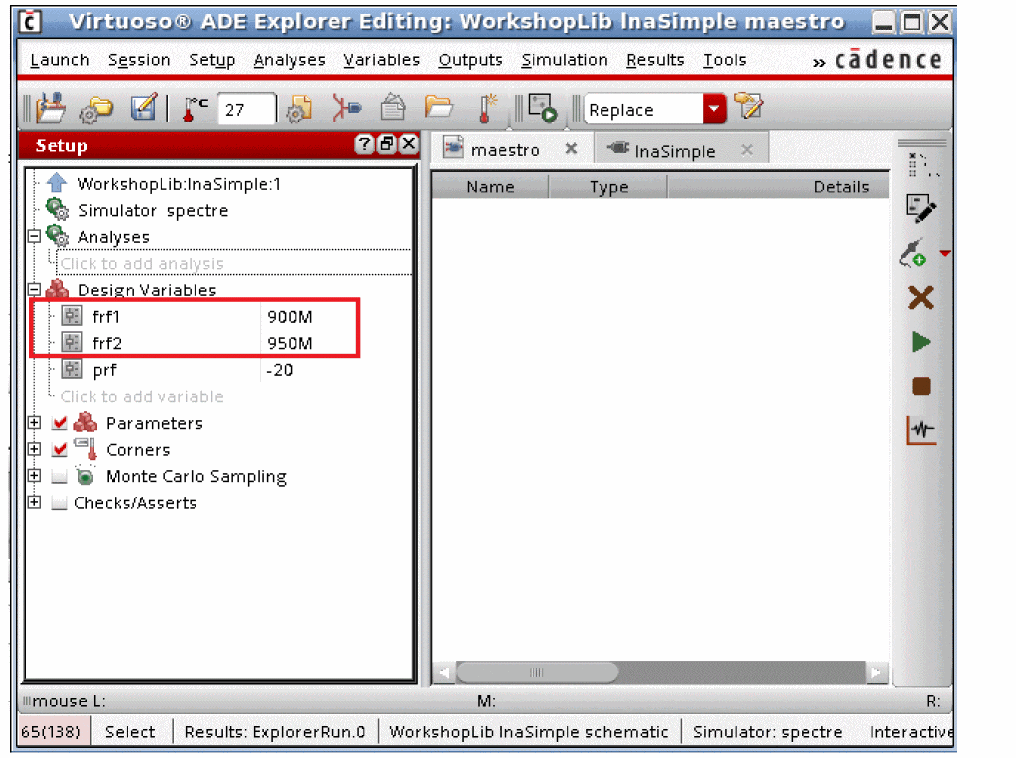
Task: Click the paper bag toolbar icon
Action: [x=393, y=108]
